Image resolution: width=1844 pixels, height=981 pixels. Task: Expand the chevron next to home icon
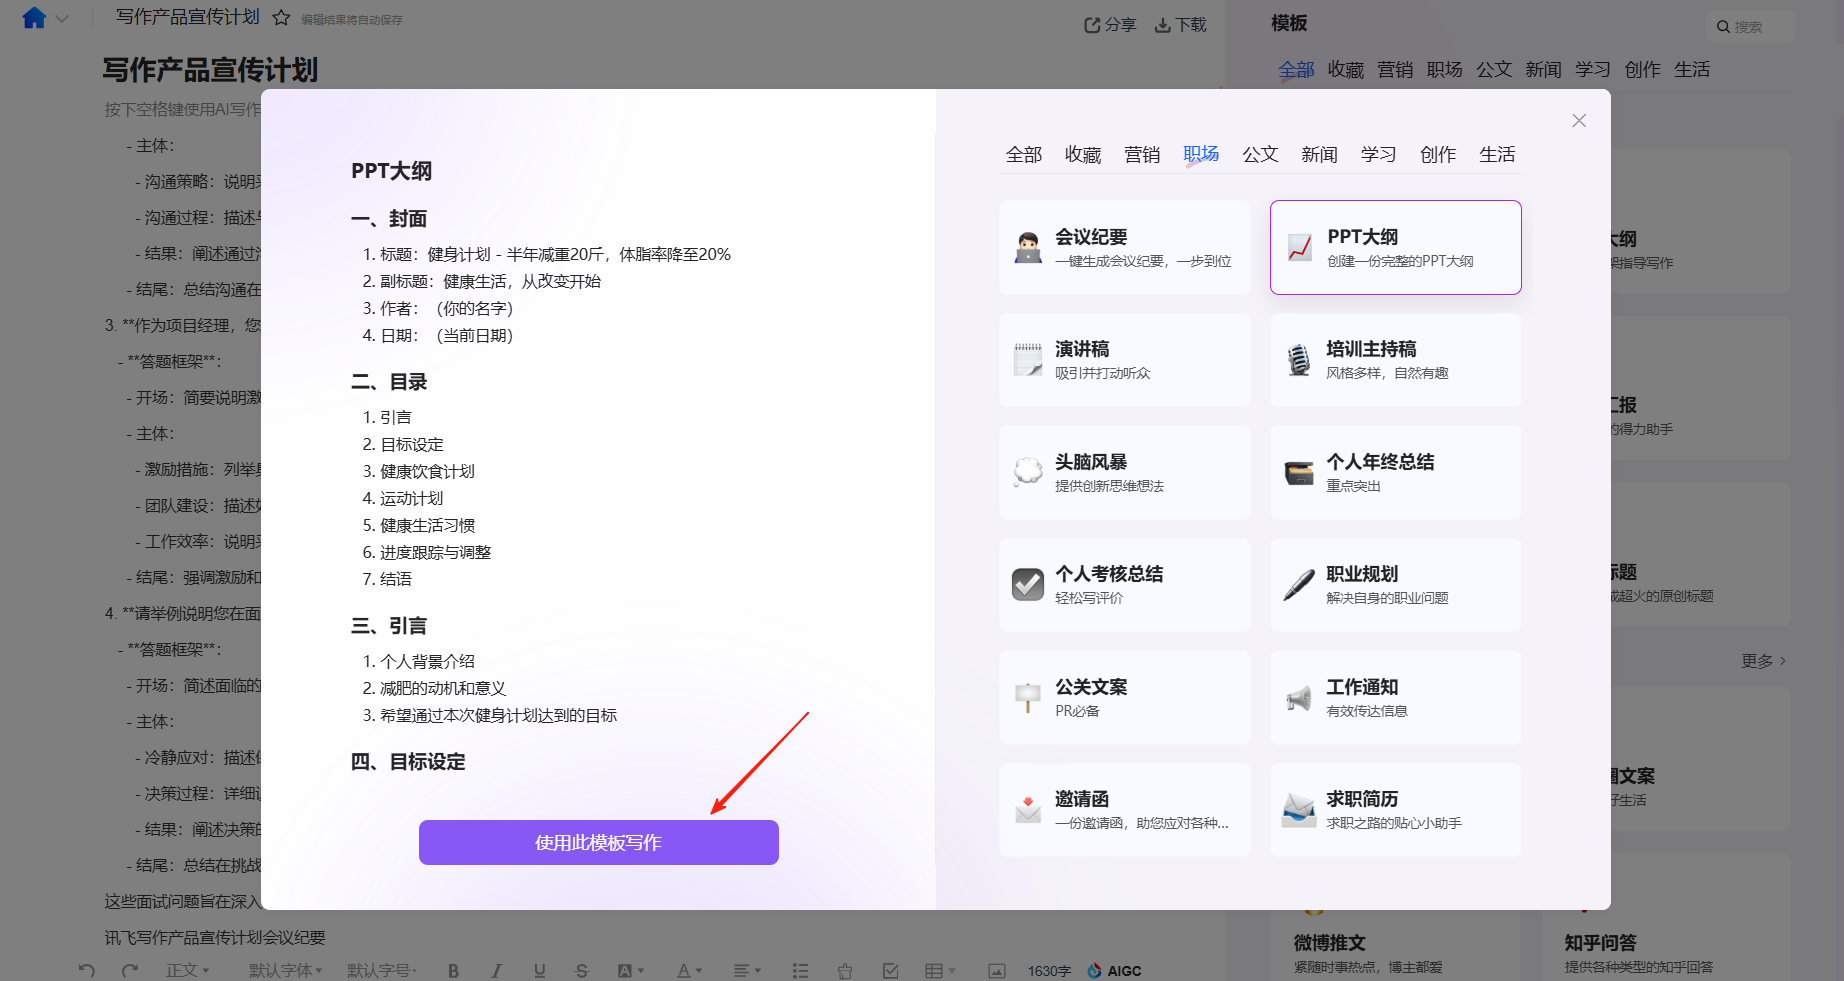[62, 18]
